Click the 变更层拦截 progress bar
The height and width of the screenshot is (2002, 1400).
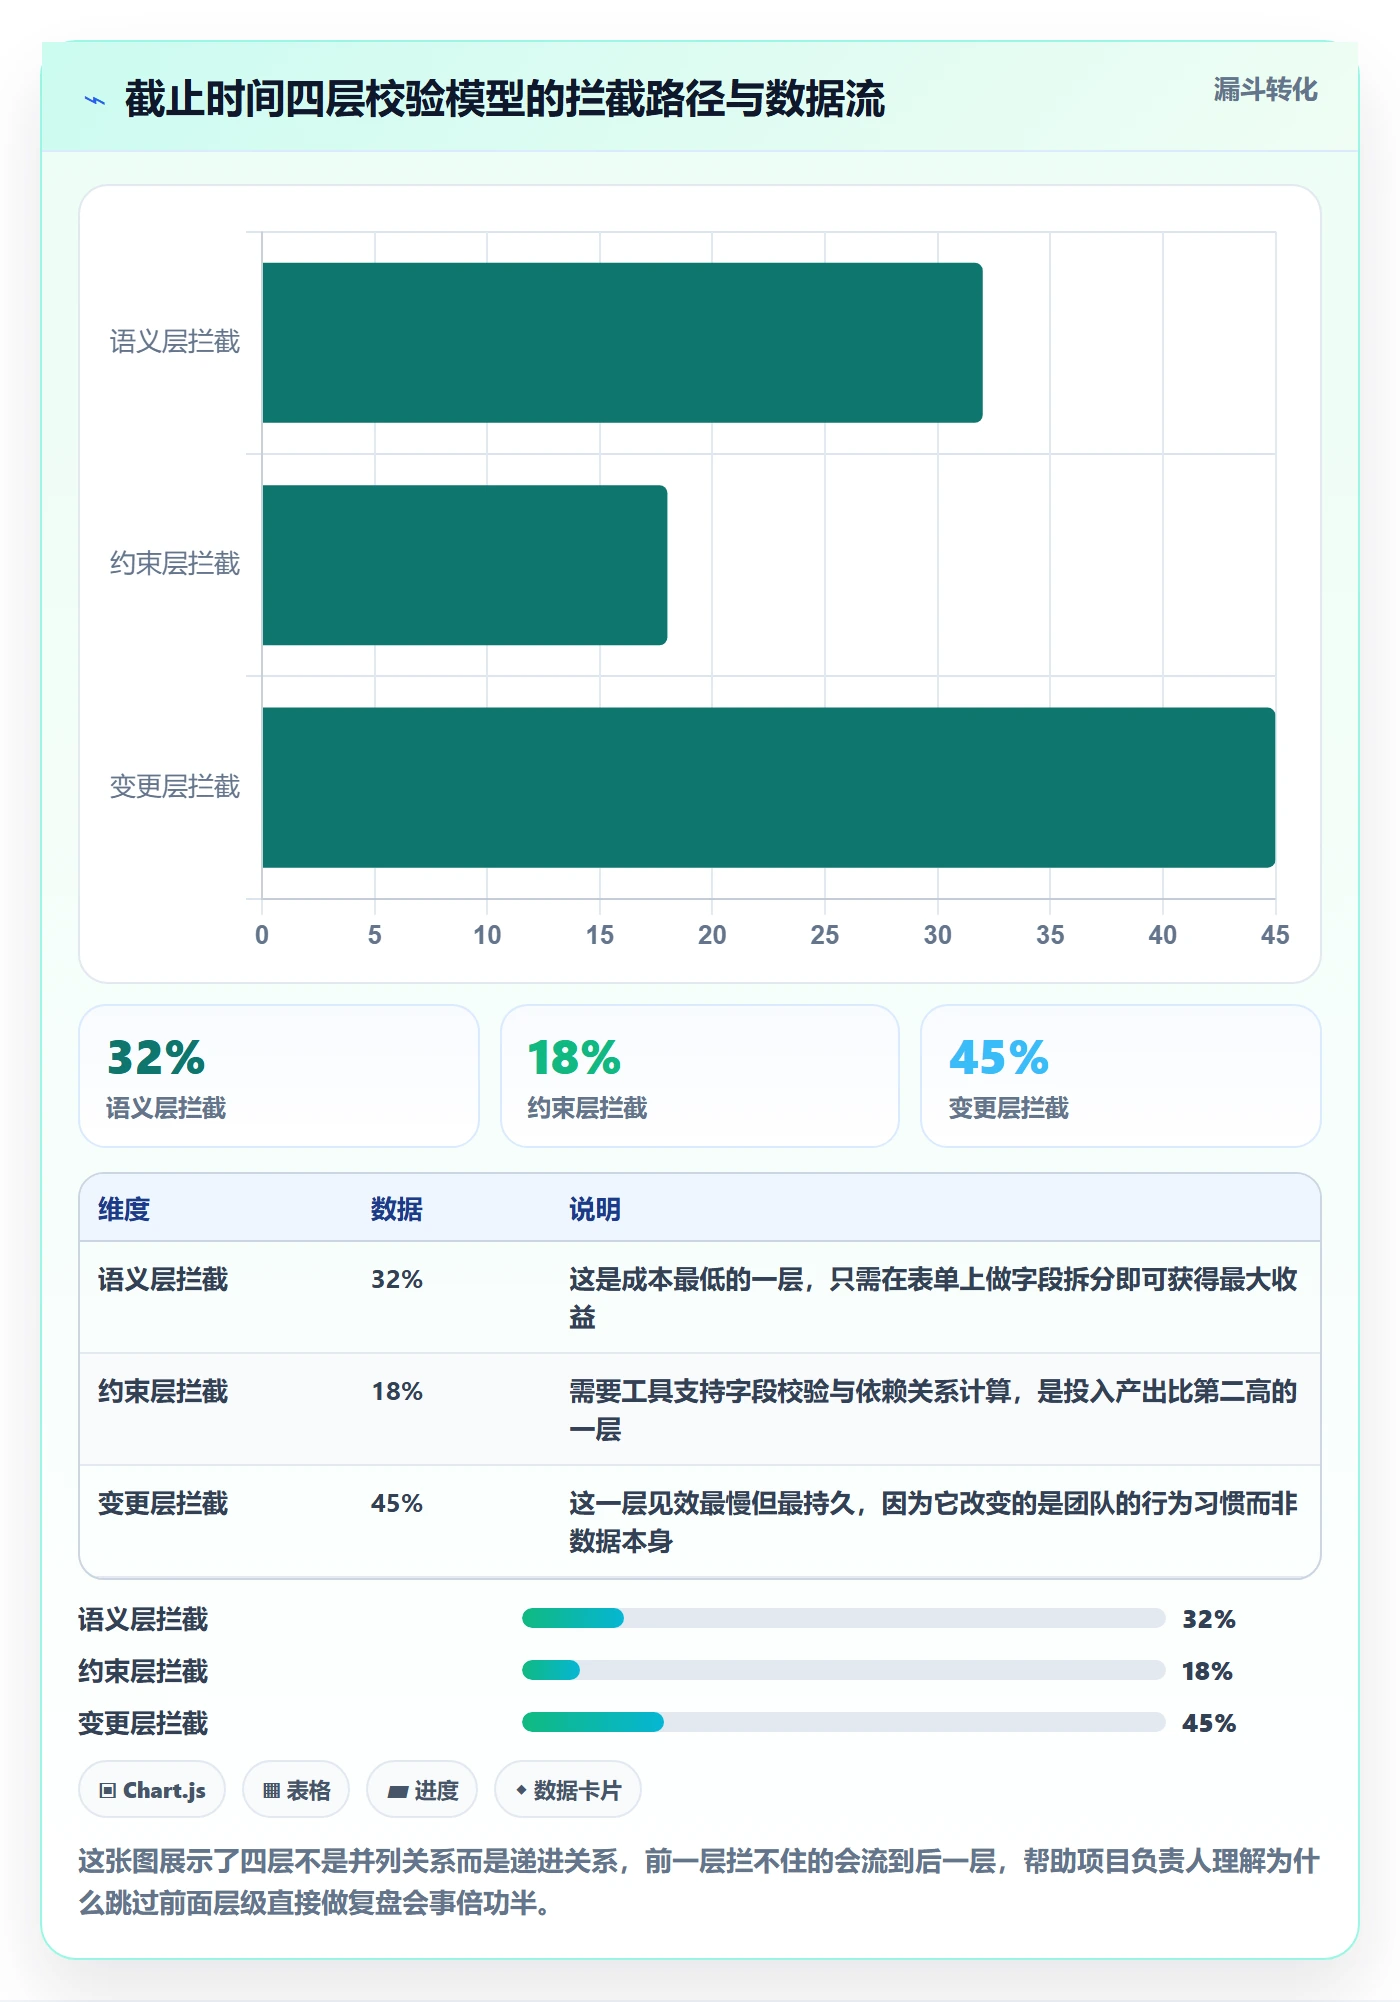(843, 1722)
